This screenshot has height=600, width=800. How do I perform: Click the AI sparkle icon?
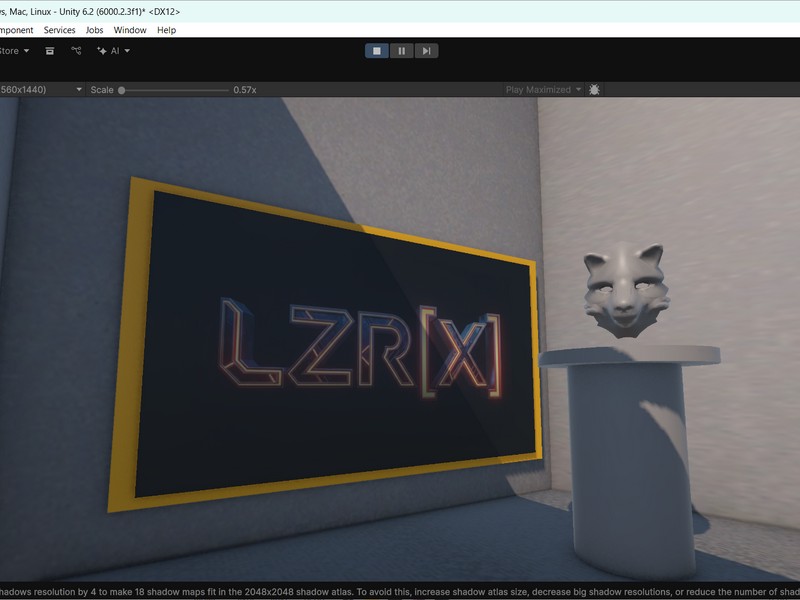(102, 51)
